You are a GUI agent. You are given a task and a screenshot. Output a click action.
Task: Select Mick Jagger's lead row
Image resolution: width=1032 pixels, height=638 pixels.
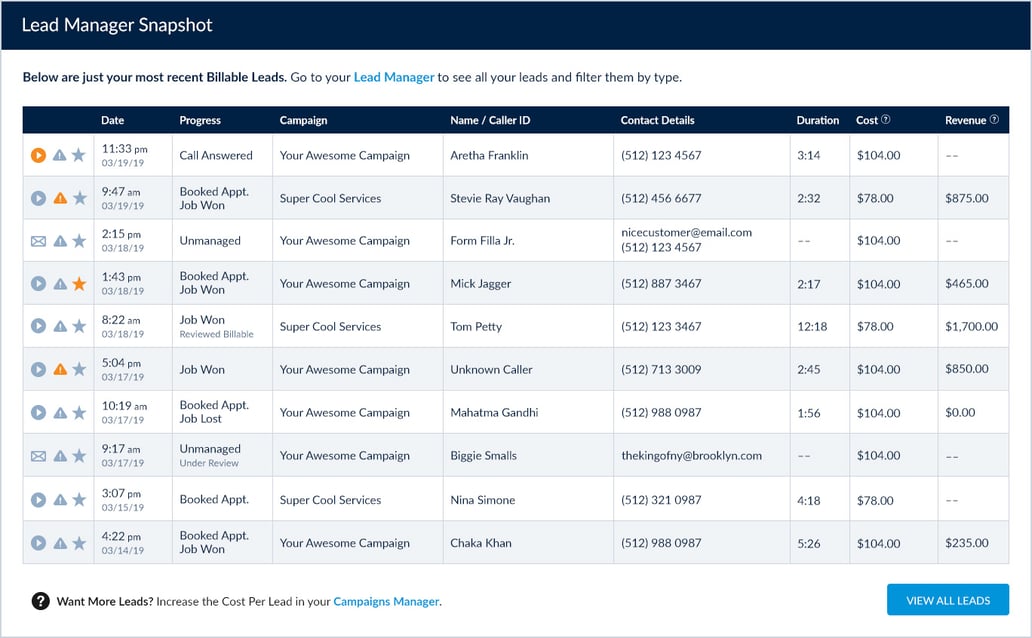[x=500, y=283]
